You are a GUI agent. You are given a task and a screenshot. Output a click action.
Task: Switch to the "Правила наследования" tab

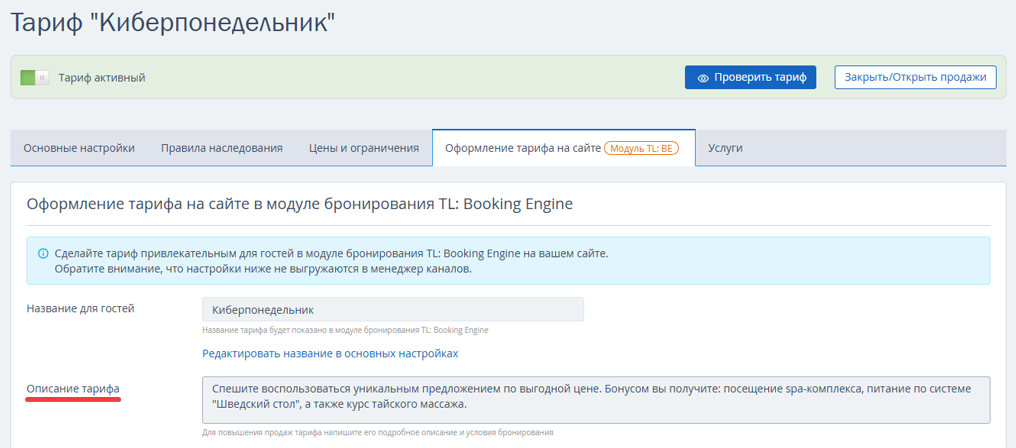[221, 148]
